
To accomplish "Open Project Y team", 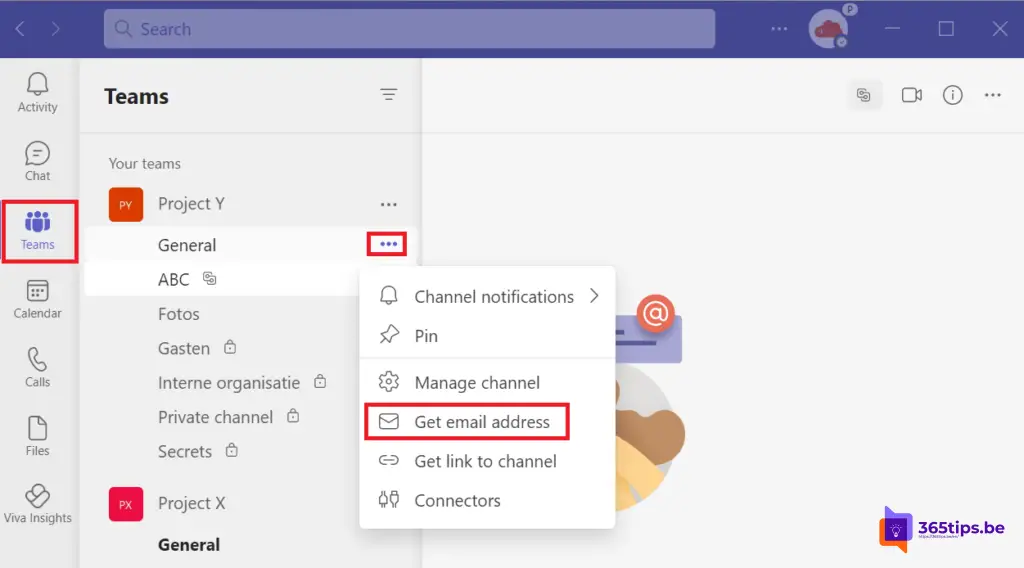I will 191,204.
